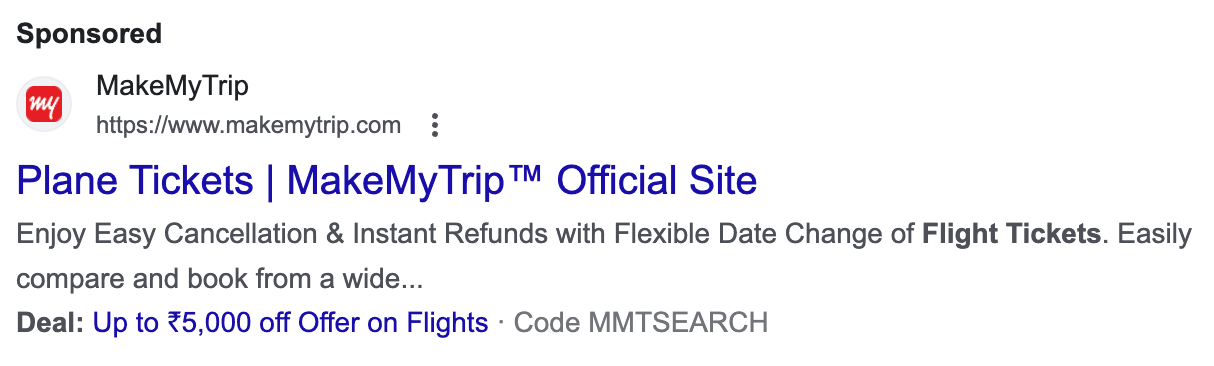Open the Up to ₹5,000 off Offer deal link
Viewport: 1214px width, 366px height.
[x=290, y=323]
